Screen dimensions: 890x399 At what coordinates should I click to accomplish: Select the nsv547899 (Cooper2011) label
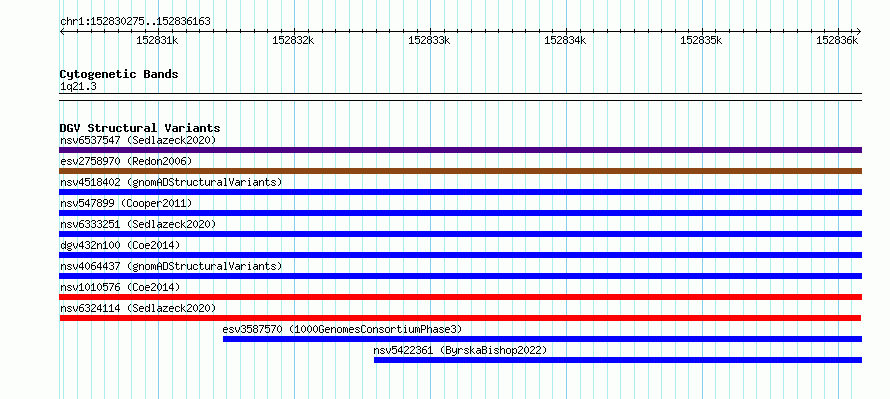126,203
